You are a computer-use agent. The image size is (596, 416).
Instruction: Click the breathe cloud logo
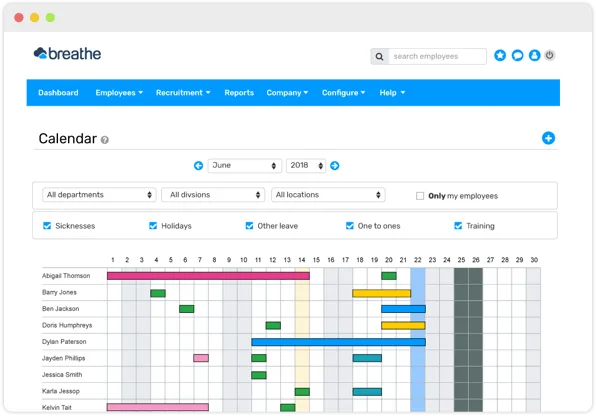click(x=67, y=54)
